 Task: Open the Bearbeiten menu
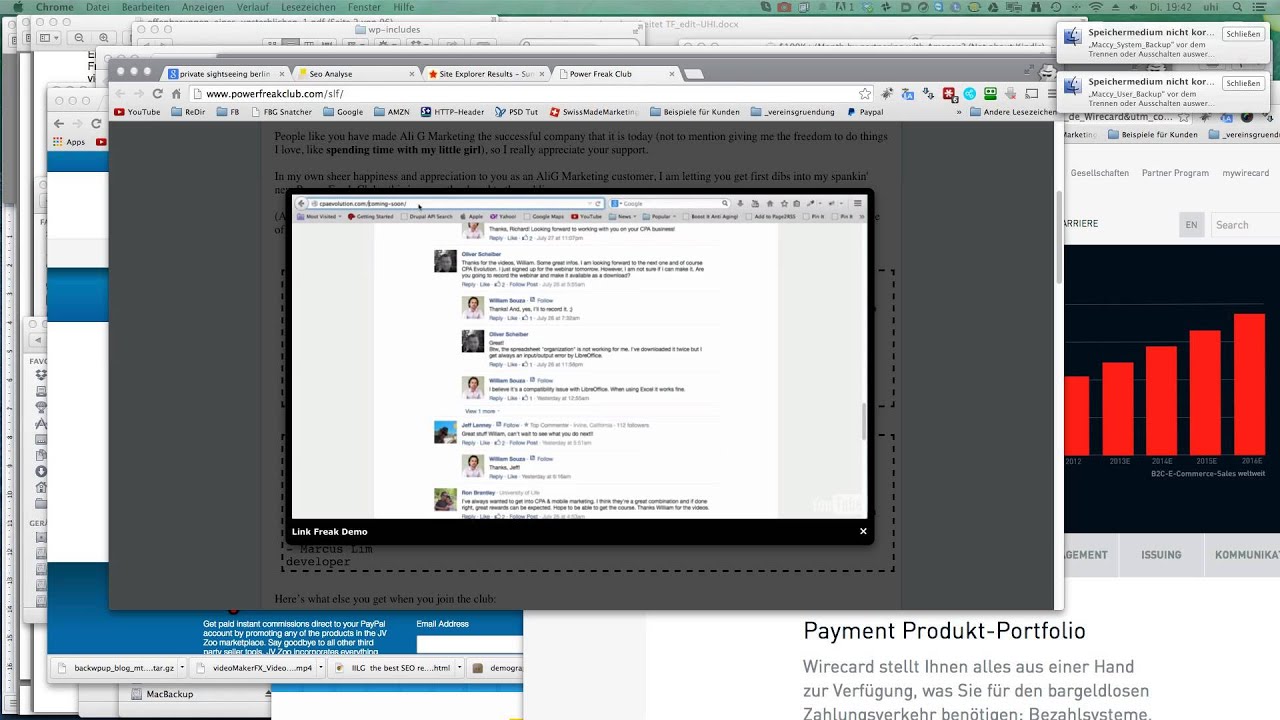coord(145,7)
